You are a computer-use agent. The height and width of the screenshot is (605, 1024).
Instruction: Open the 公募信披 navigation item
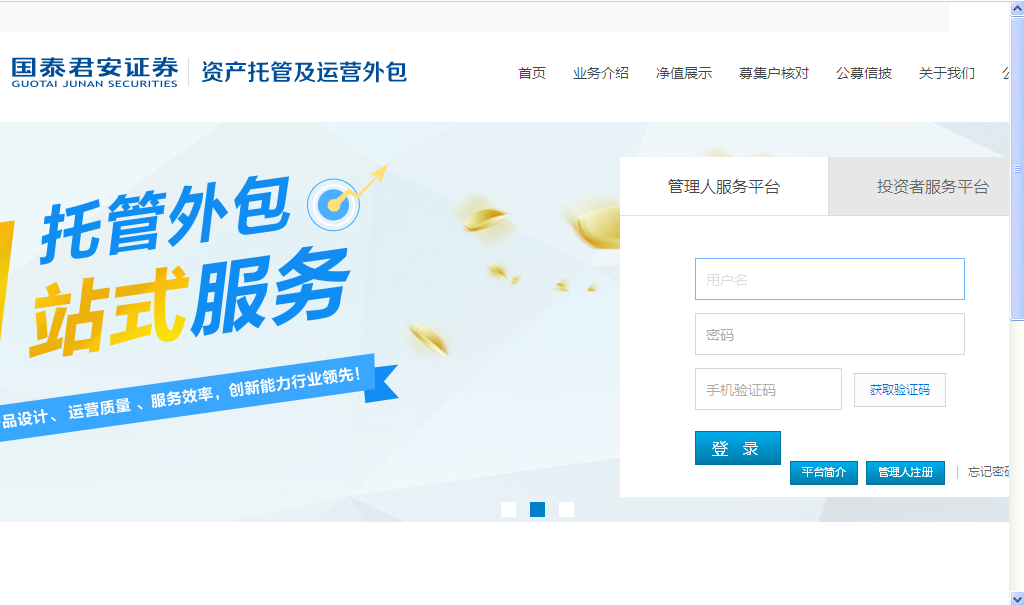[864, 73]
